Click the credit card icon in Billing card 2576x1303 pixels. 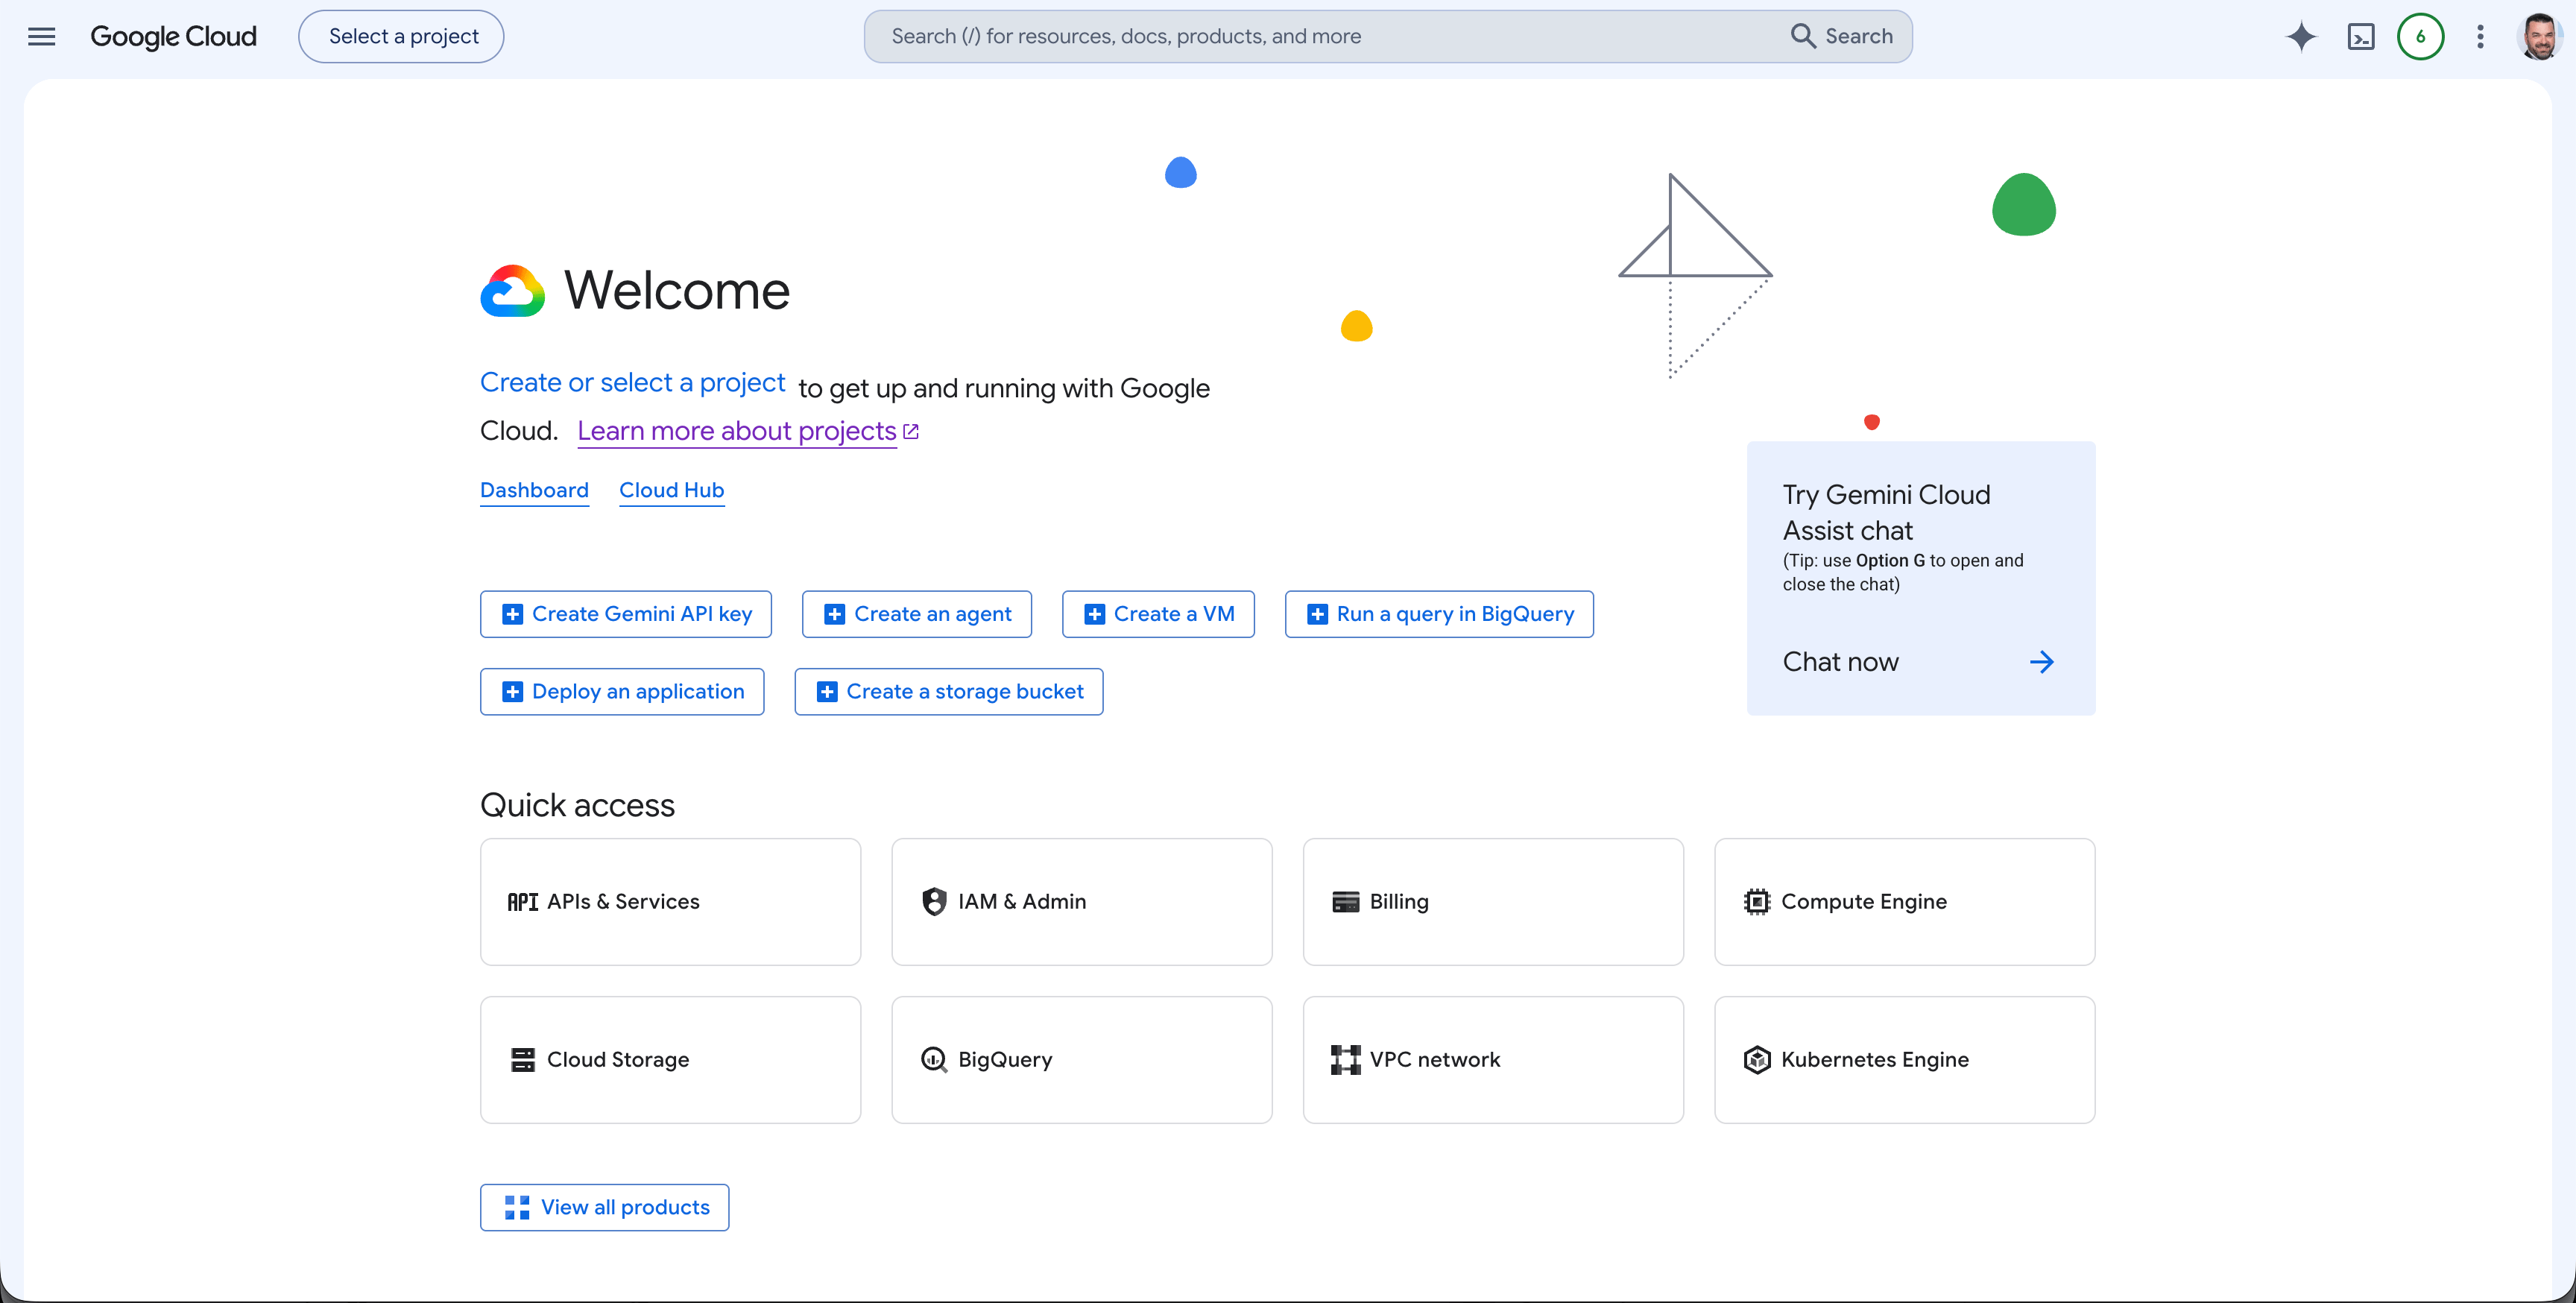tap(1346, 902)
